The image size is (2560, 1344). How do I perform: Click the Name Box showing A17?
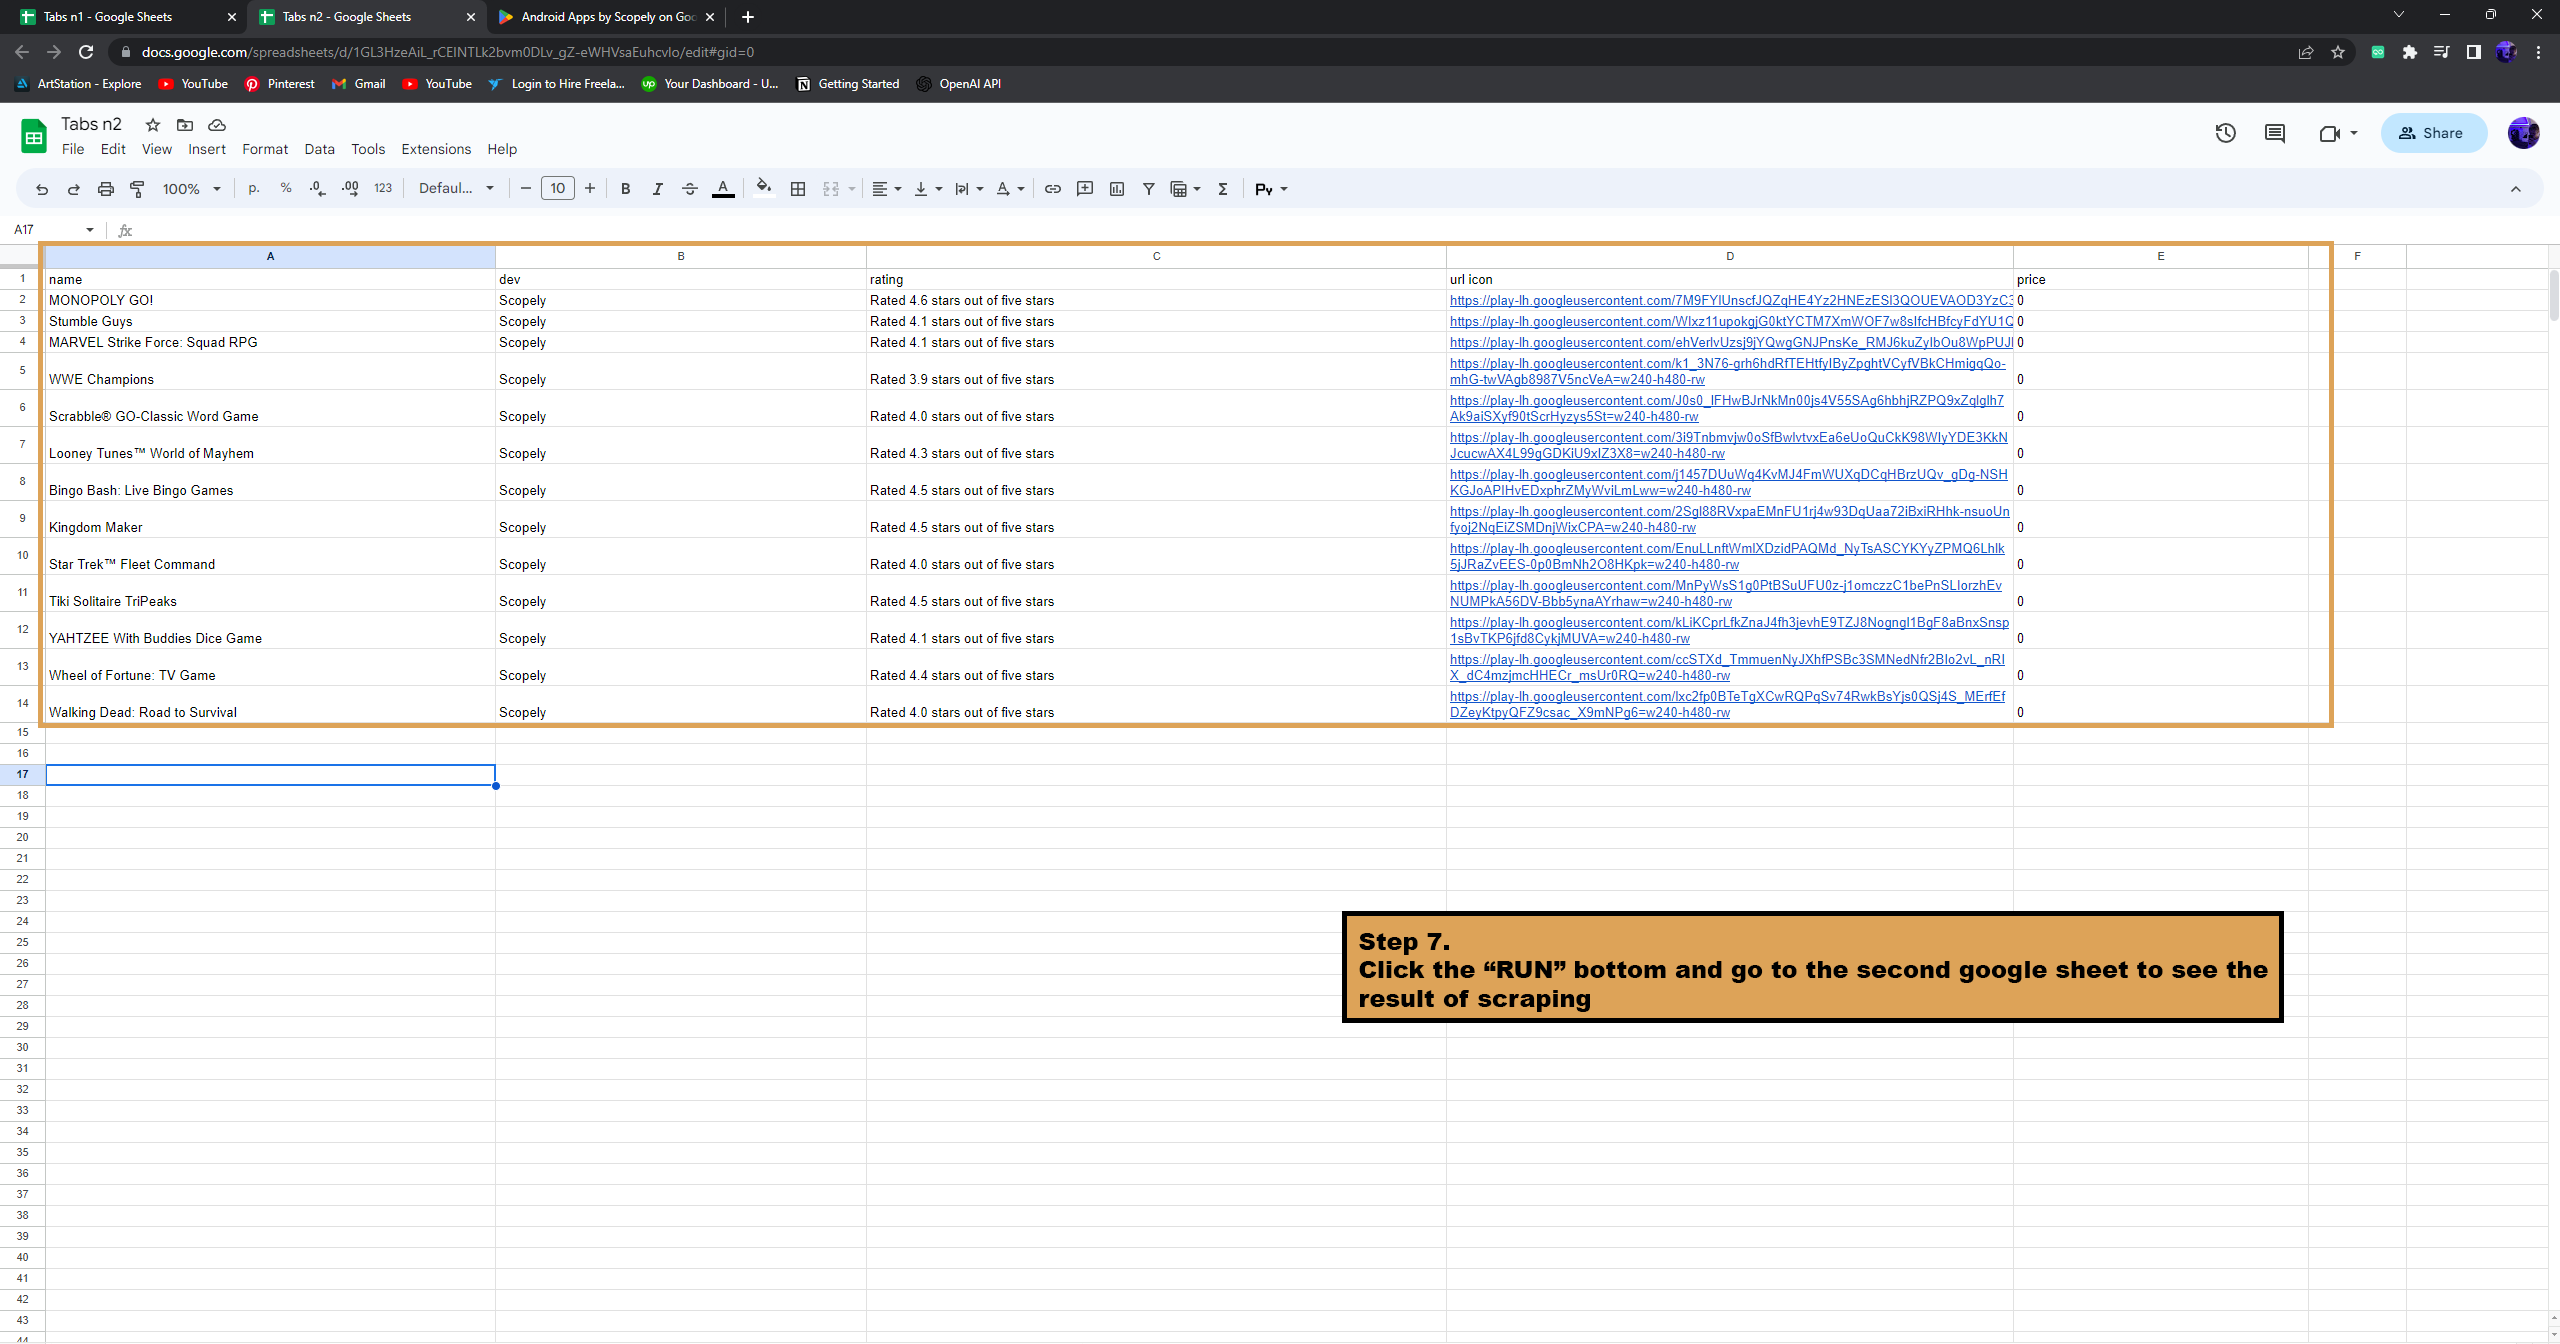(x=53, y=230)
